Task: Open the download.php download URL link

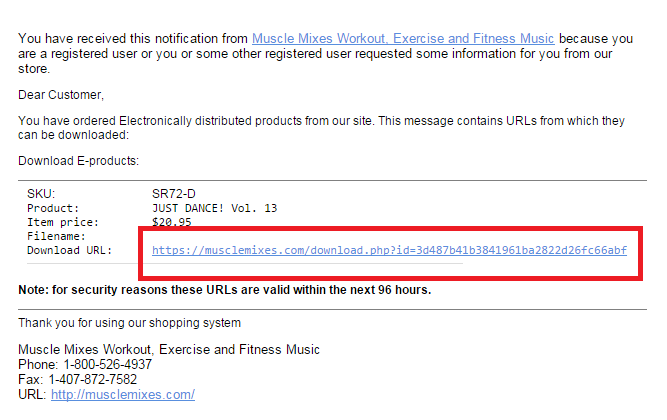Action: (x=389, y=250)
